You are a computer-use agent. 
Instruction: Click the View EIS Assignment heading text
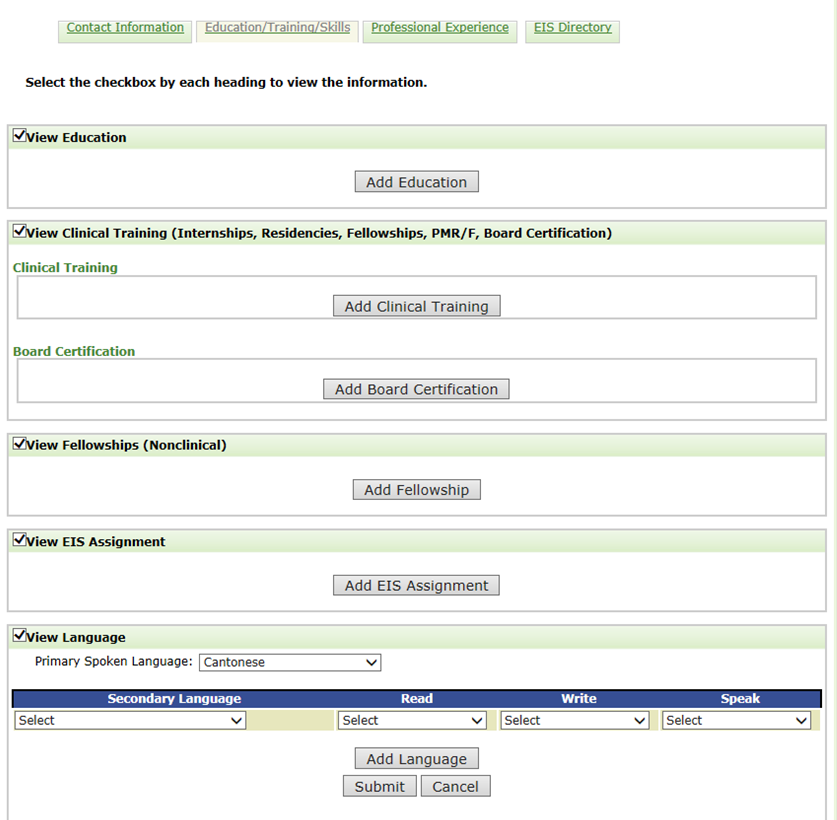96,541
